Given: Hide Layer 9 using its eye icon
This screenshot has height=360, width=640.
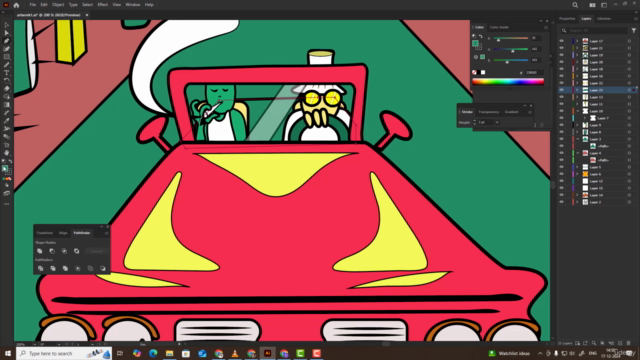Looking at the screenshot, I should (x=562, y=125).
